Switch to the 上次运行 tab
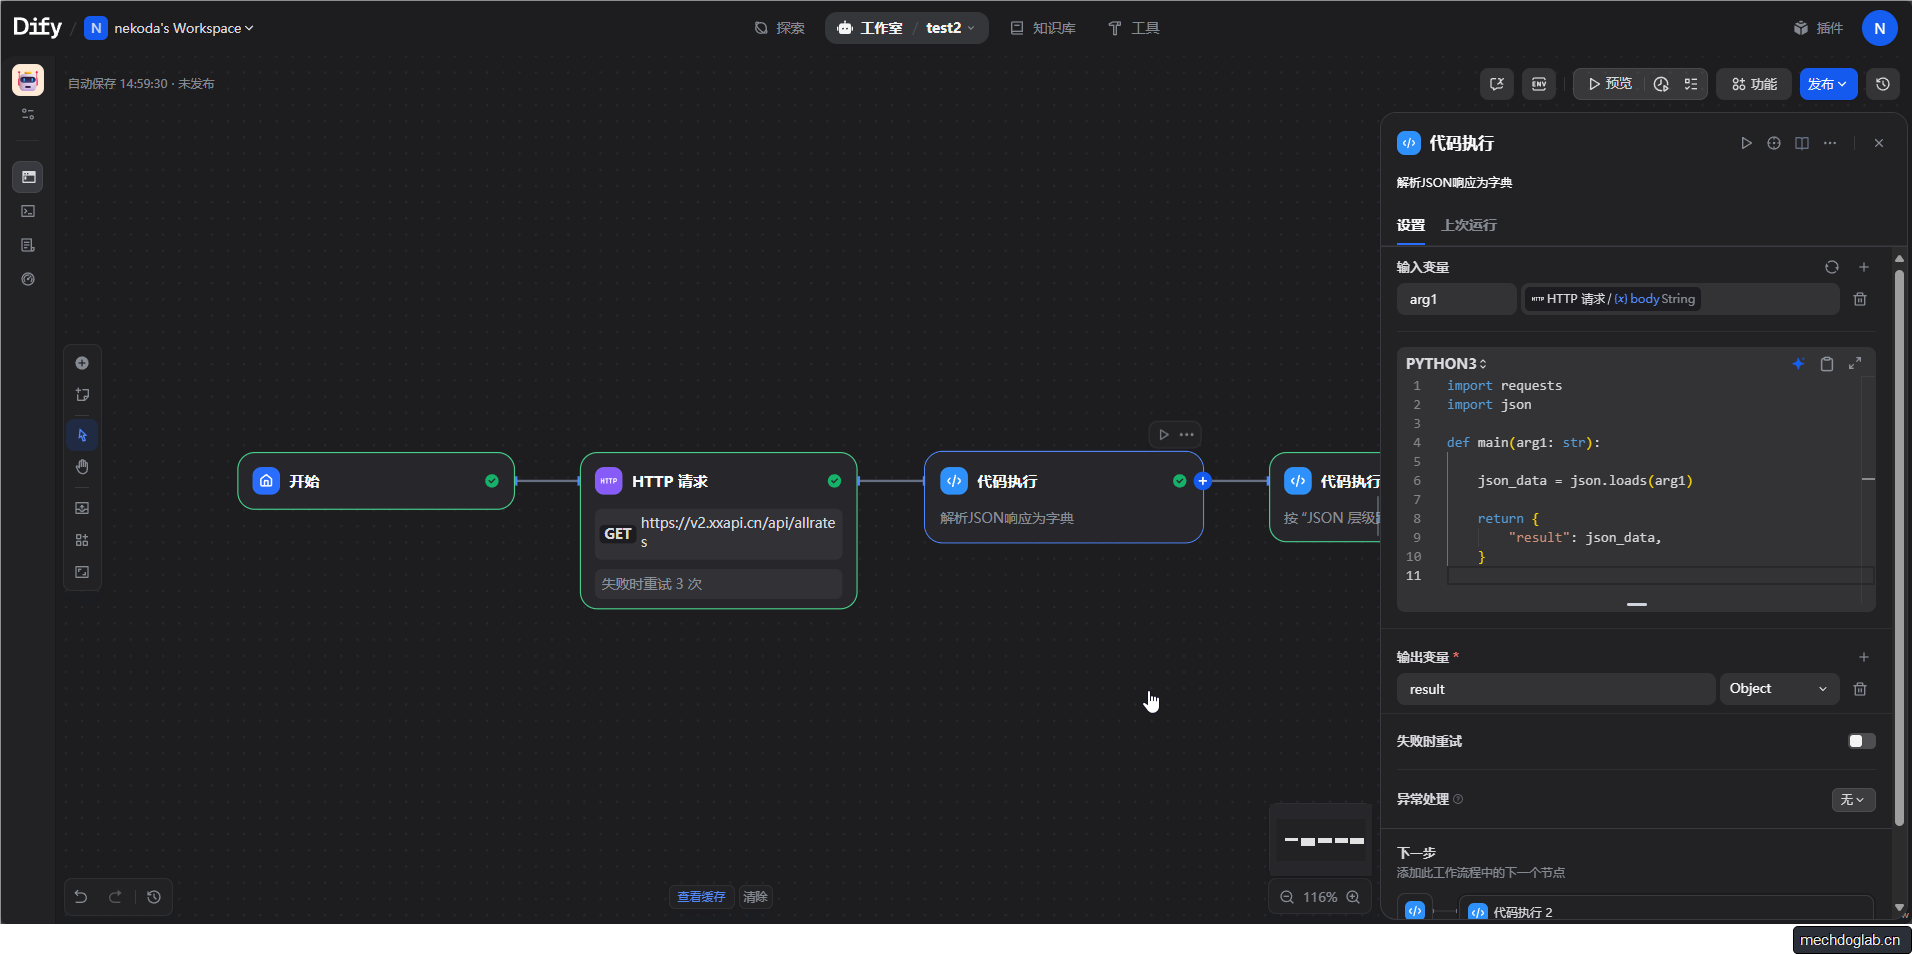This screenshot has height=954, width=1912. point(1468,225)
